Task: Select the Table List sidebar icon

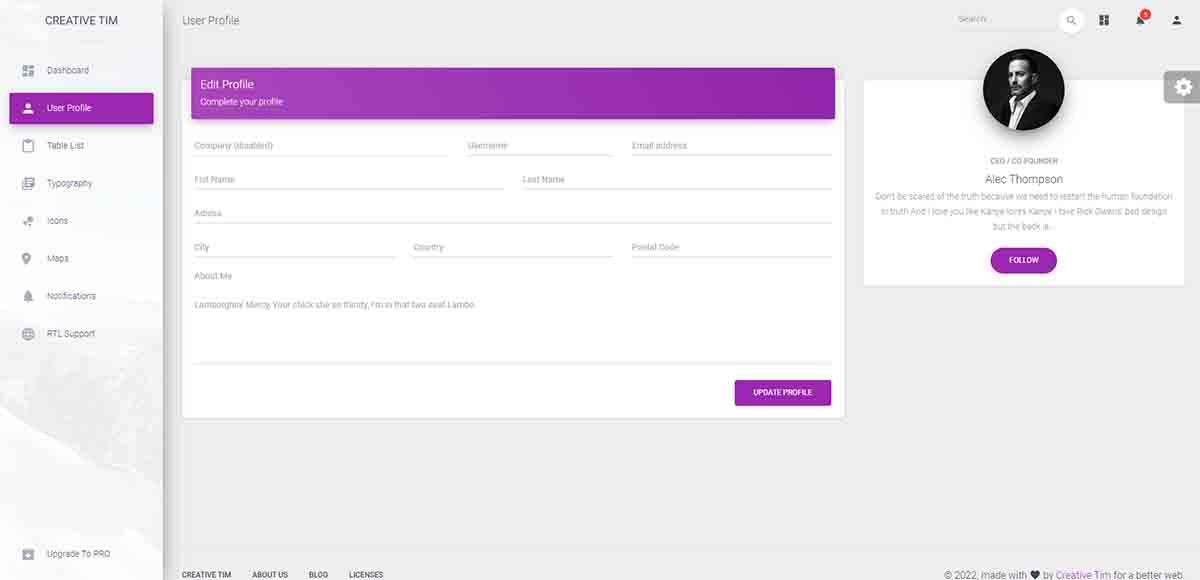Action: tap(27, 145)
